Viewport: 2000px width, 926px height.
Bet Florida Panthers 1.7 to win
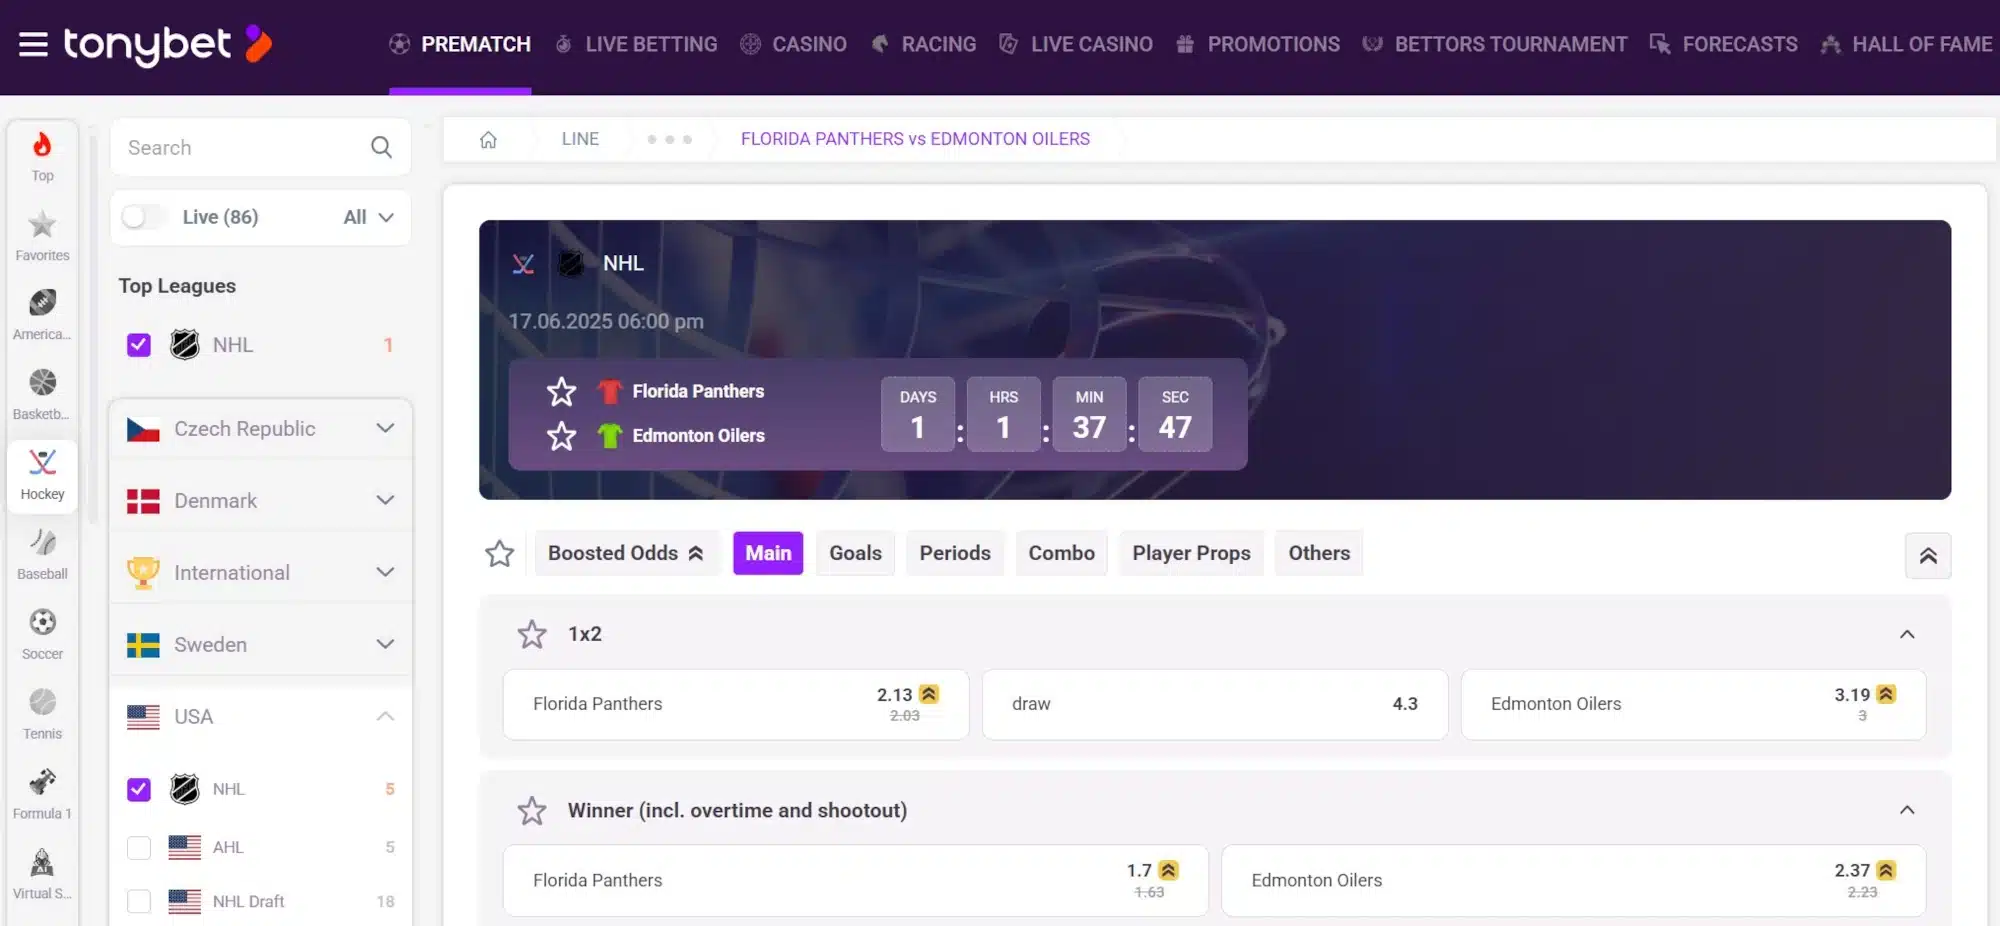click(856, 881)
